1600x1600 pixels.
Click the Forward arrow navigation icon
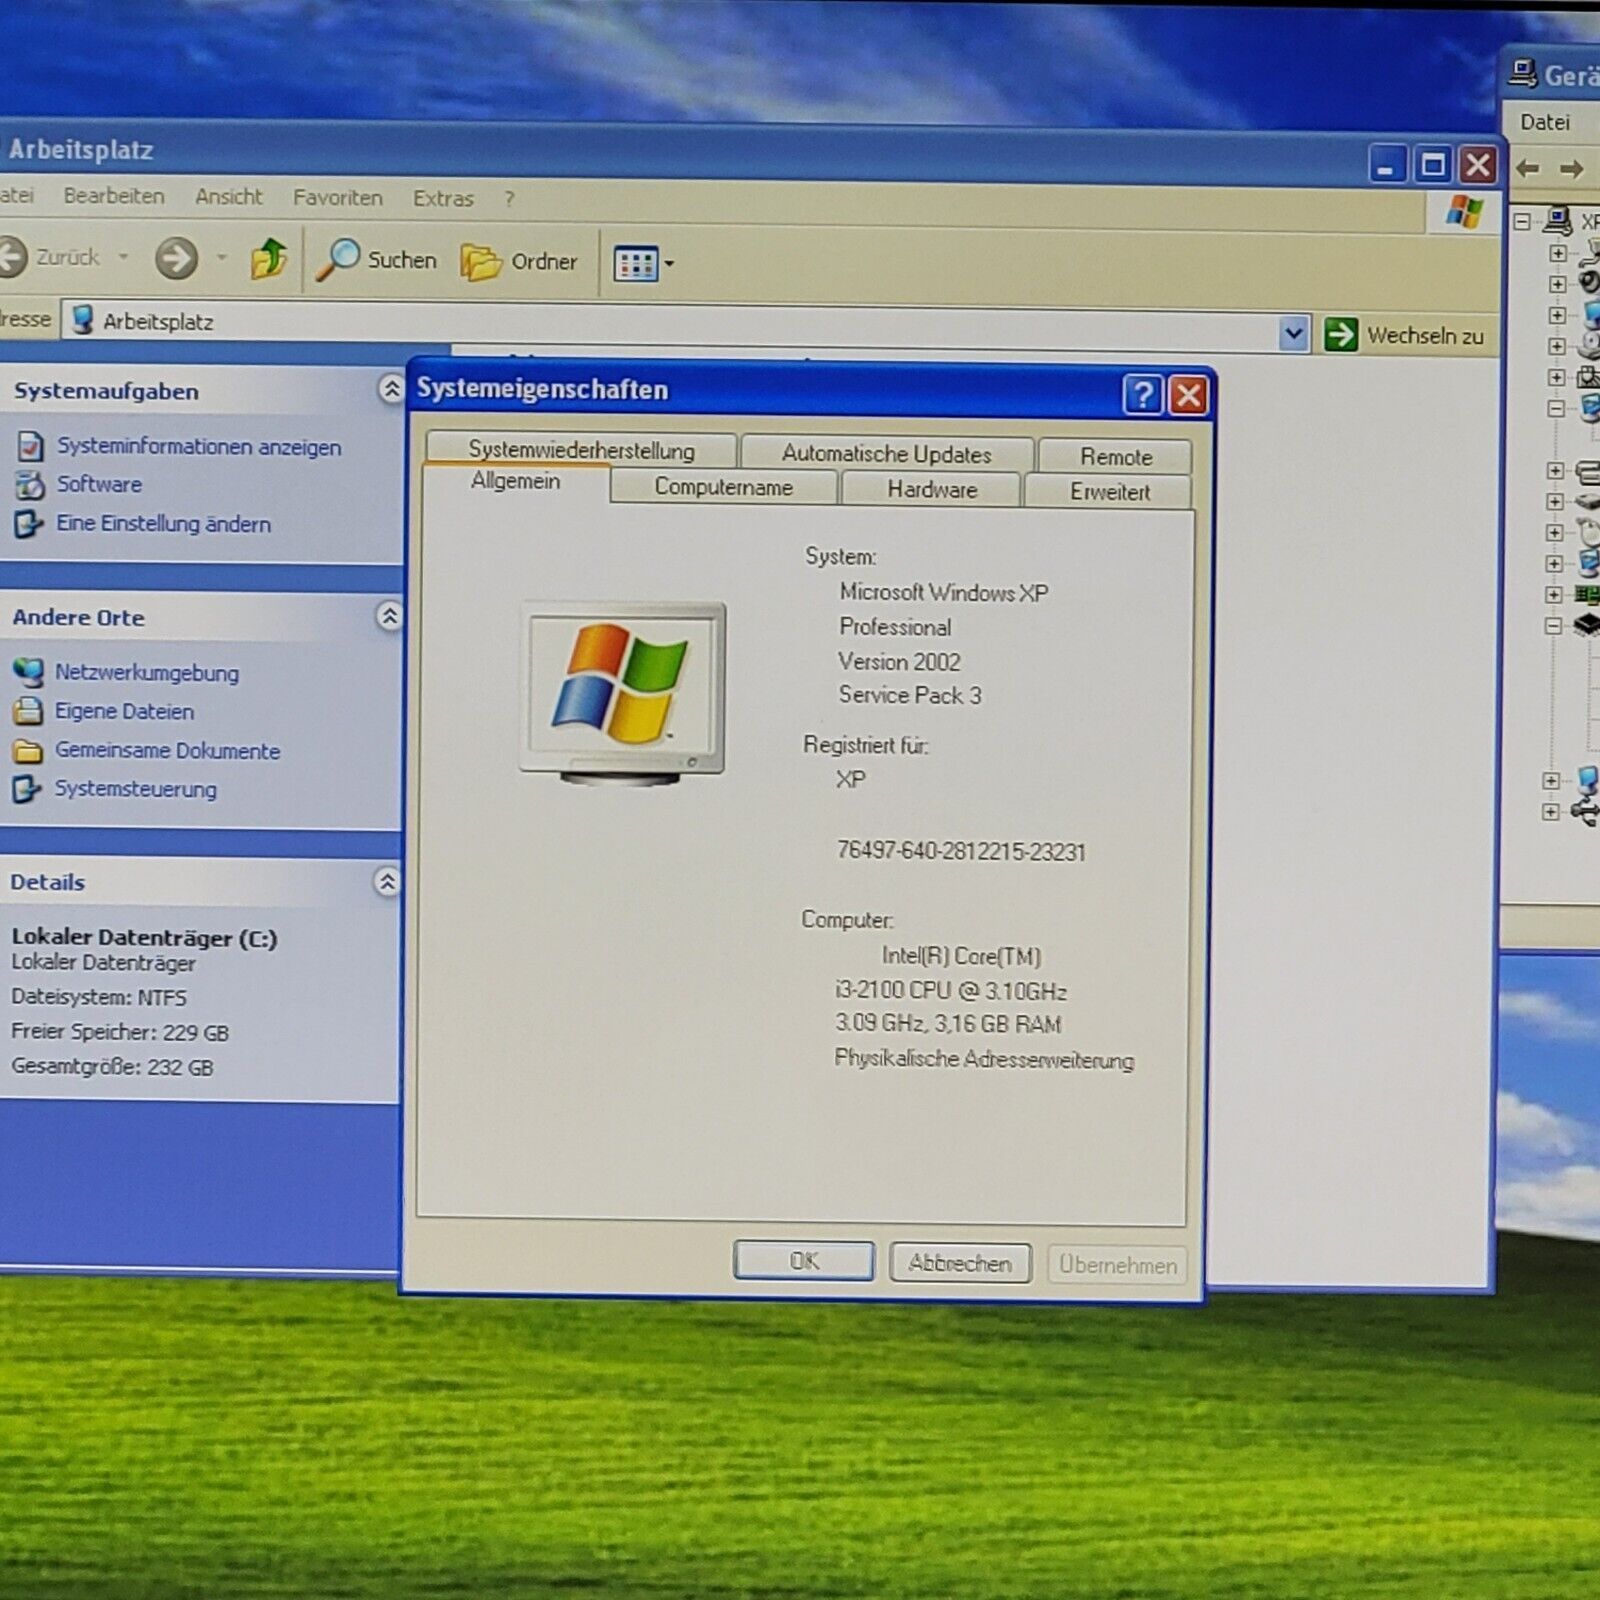(x=176, y=258)
